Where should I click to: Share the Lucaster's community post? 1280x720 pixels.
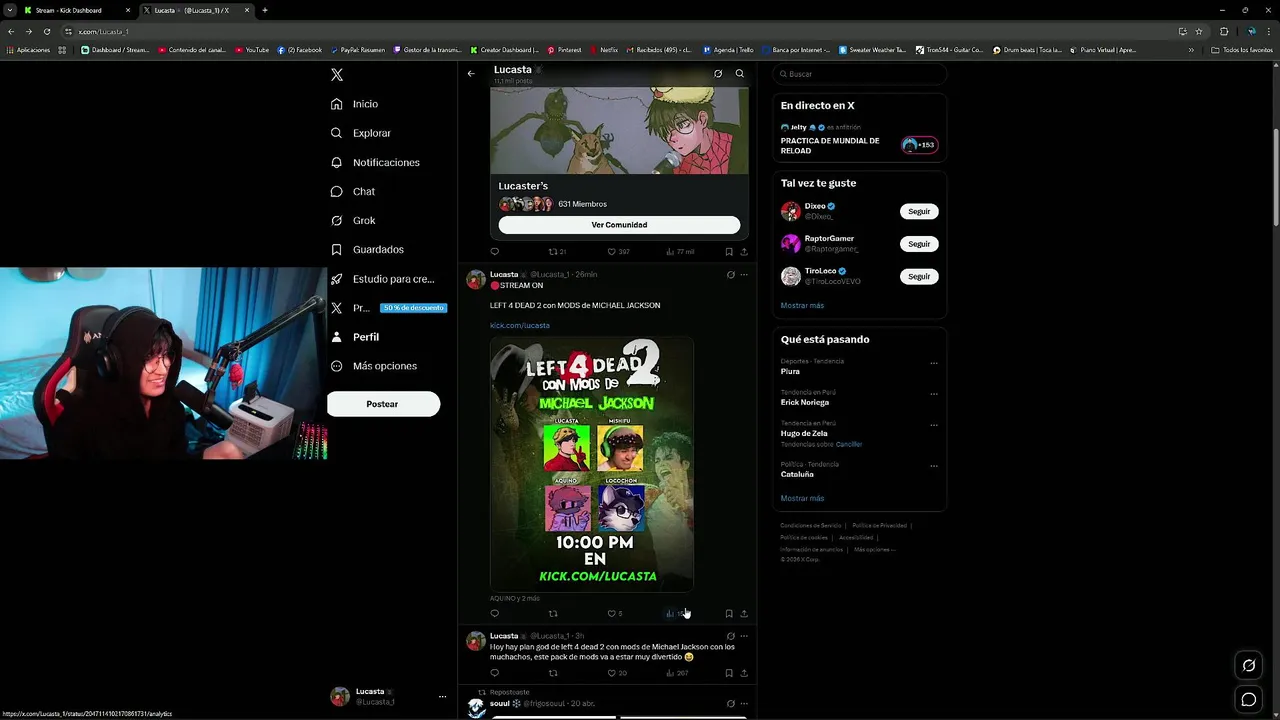click(744, 252)
